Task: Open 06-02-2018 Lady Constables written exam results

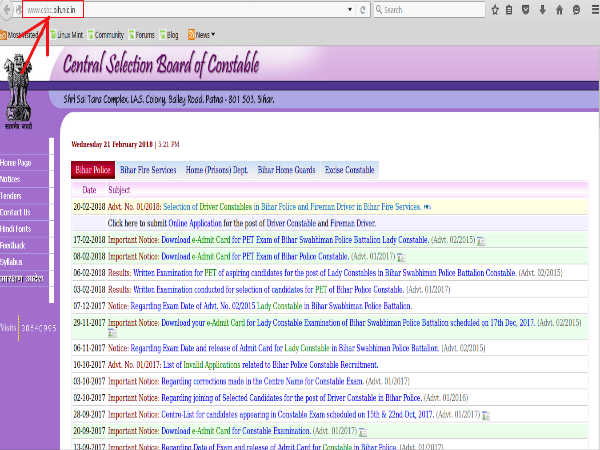Action: click(x=324, y=273)
